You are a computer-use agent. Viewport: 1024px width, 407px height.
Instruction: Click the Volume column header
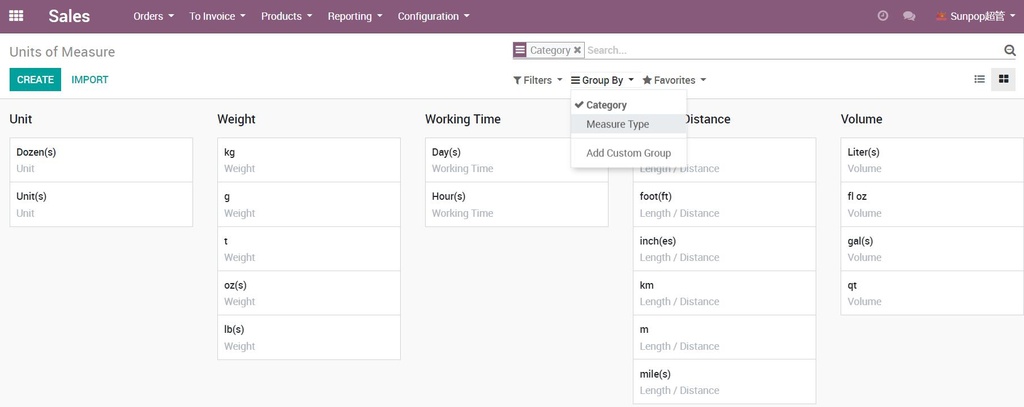861,119
